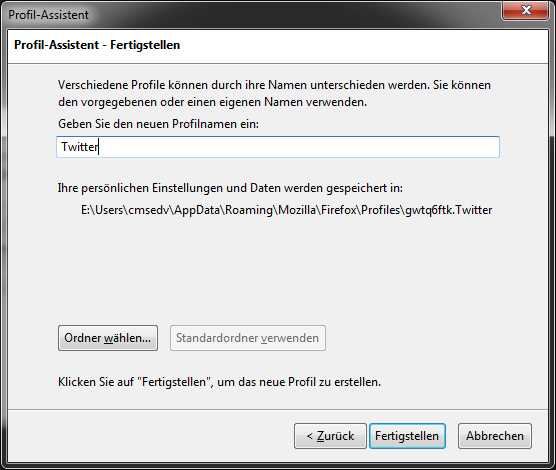Cancel the wizard with Abbrechen
The width and height of the screenshot is (556, 470).
tap(495, 436)
